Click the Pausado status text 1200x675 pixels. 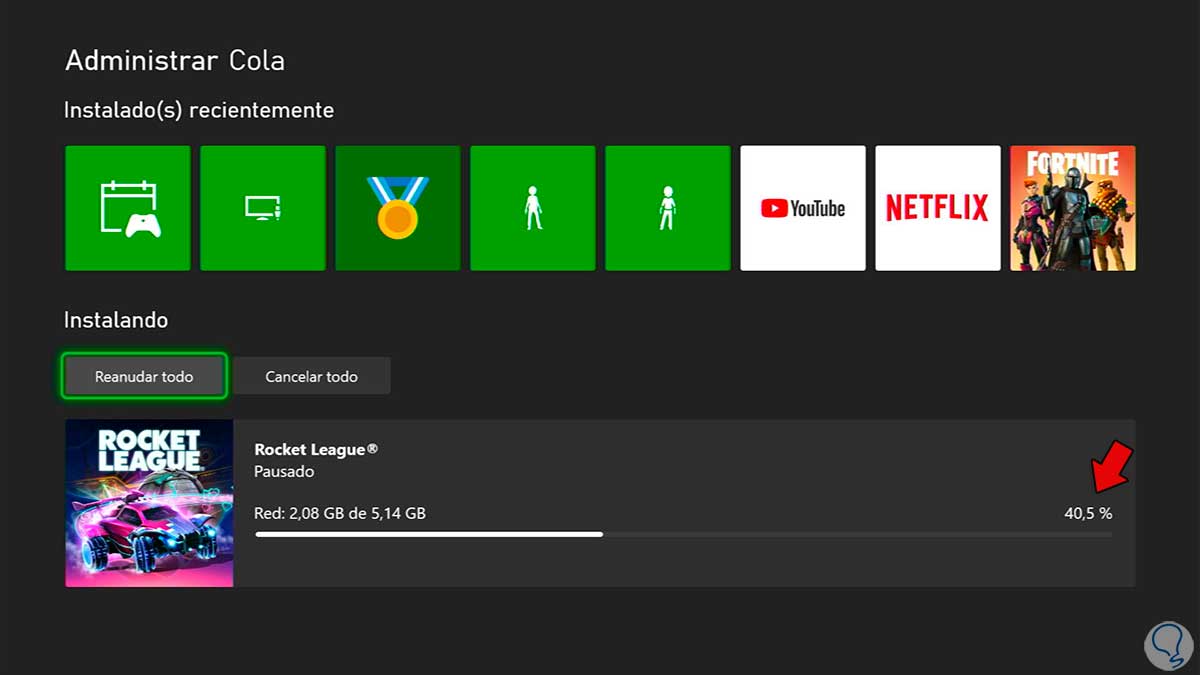click(284, 472)
